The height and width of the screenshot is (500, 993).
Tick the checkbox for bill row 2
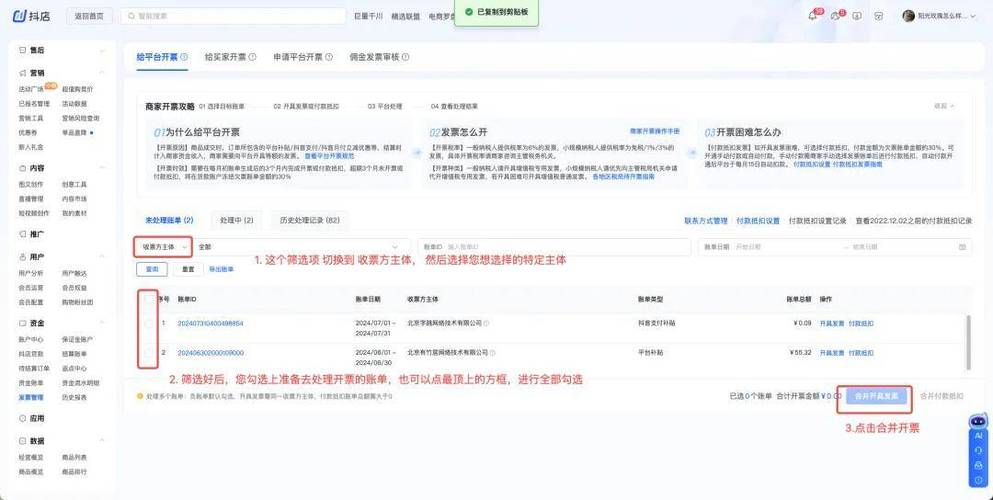tap(149, 353)
